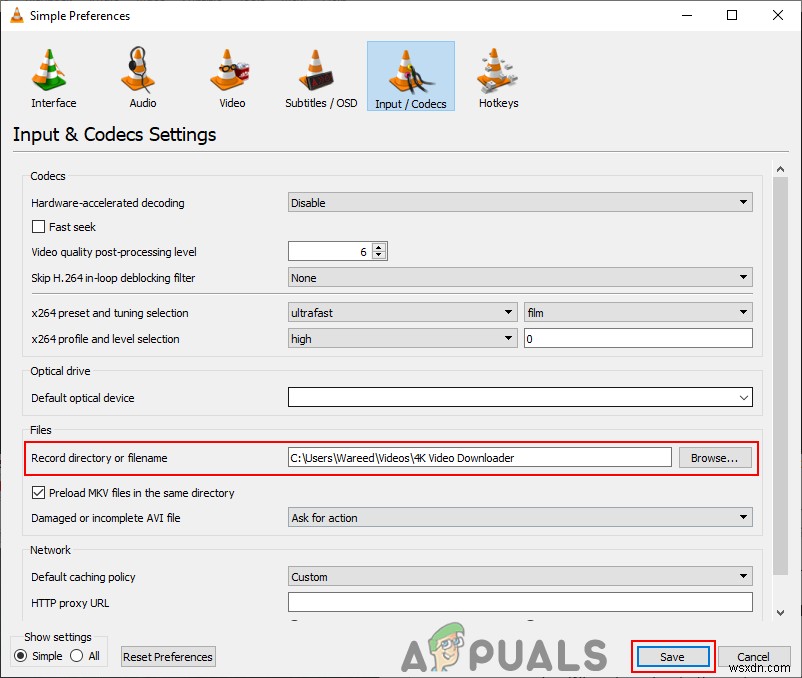Save the preferences

click(672, 657)
